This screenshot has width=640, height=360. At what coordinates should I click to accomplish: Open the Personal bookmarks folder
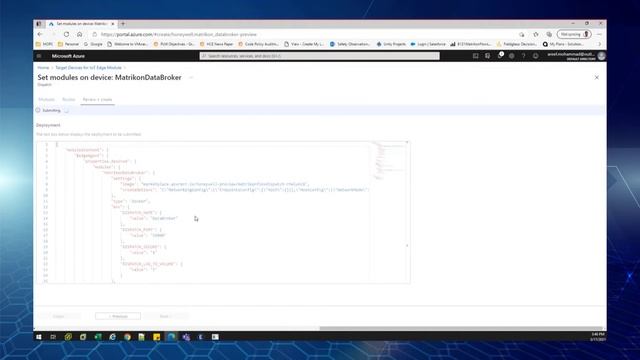(68, 44)
